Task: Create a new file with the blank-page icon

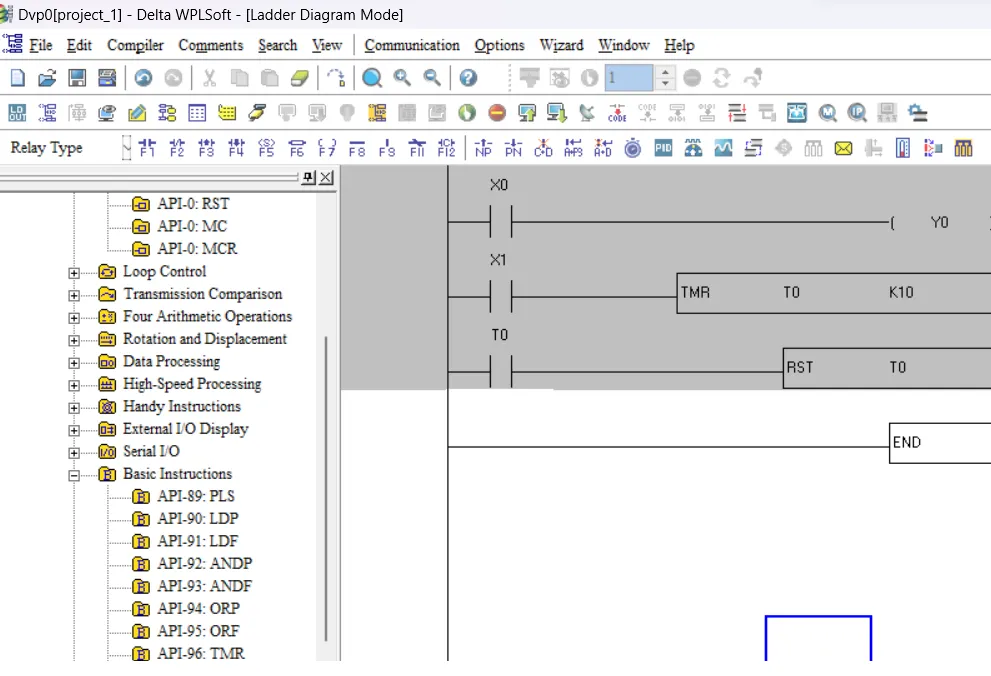Action: [18, 78]
